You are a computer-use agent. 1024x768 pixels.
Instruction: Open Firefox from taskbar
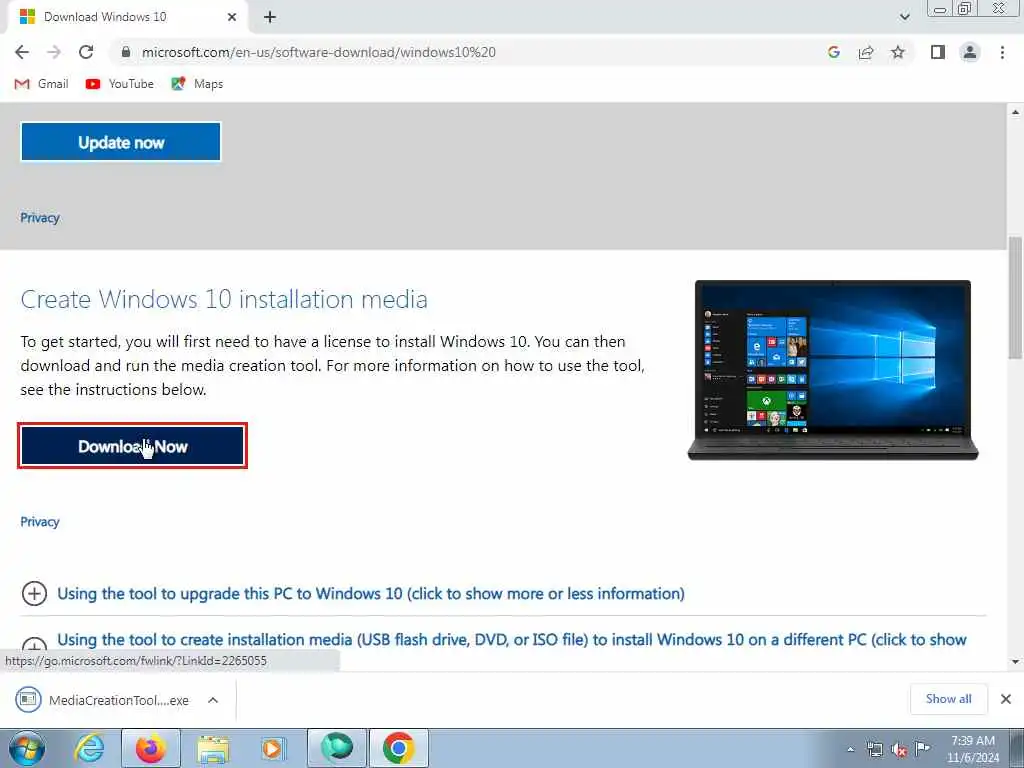click(x=151, y=748)
